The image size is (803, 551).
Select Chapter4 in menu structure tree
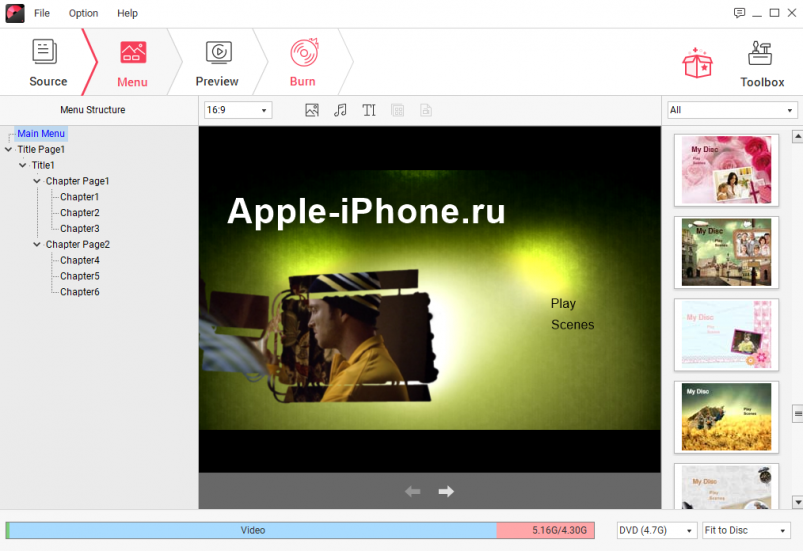click(x=79, y=260)
